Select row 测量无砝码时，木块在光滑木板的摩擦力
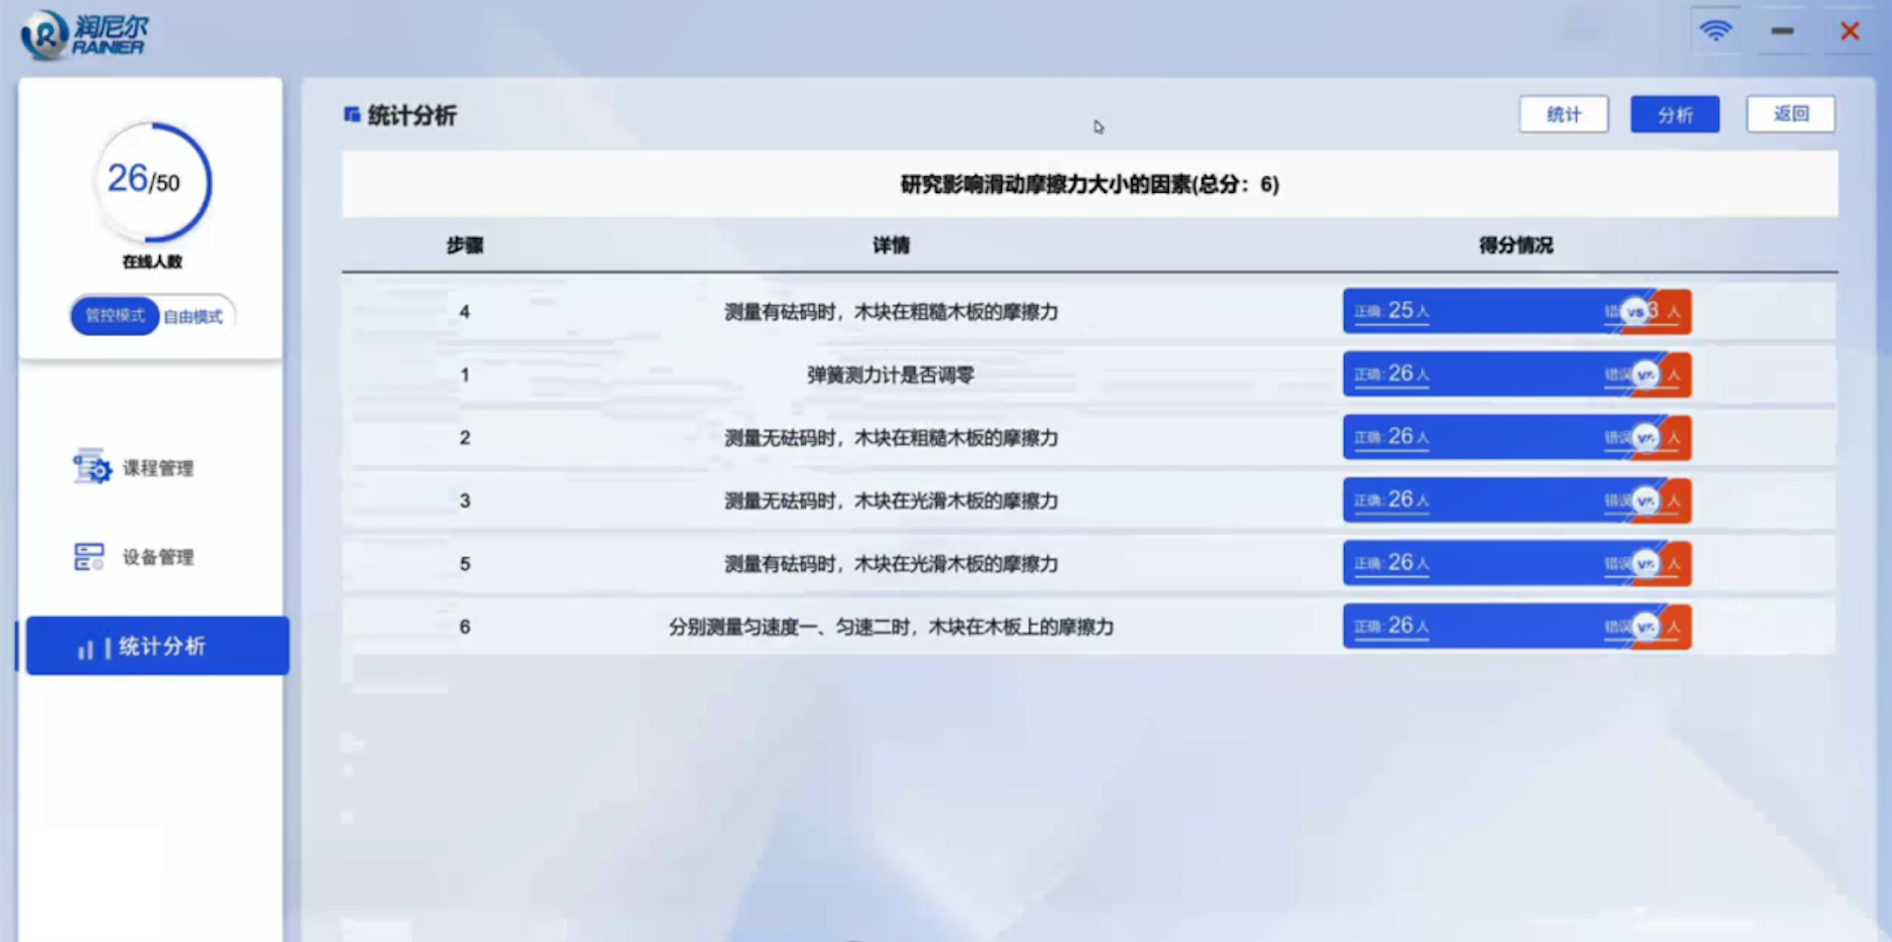 (1089, 501)
